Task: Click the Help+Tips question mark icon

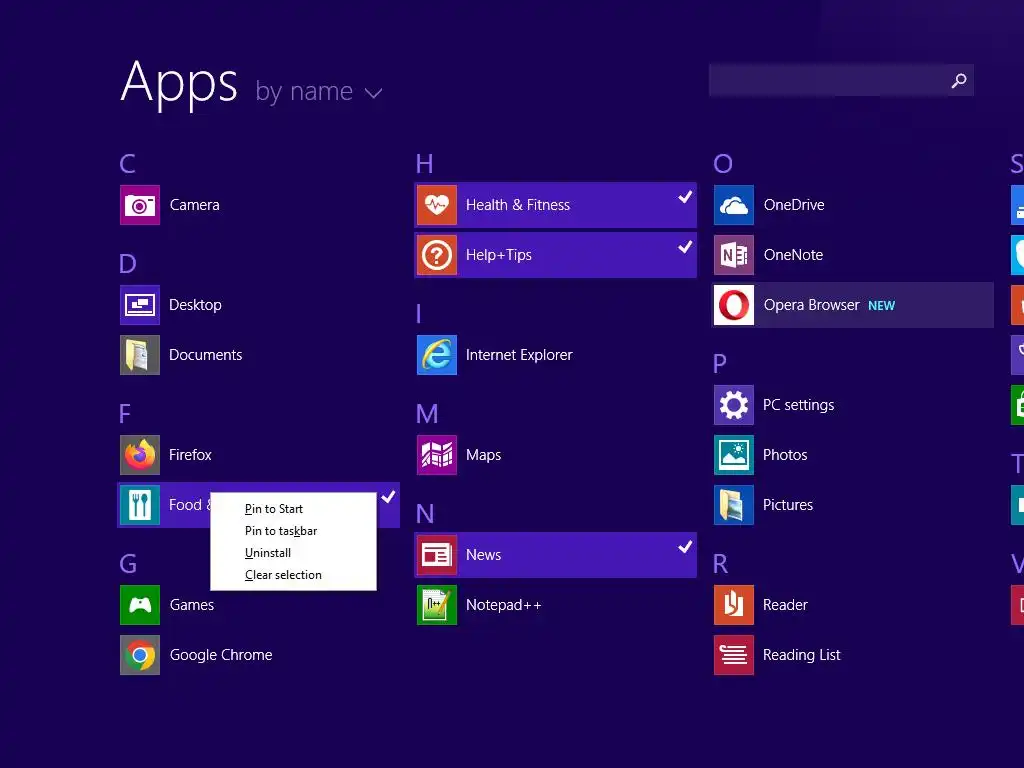Action: click(x=437, y=255)
